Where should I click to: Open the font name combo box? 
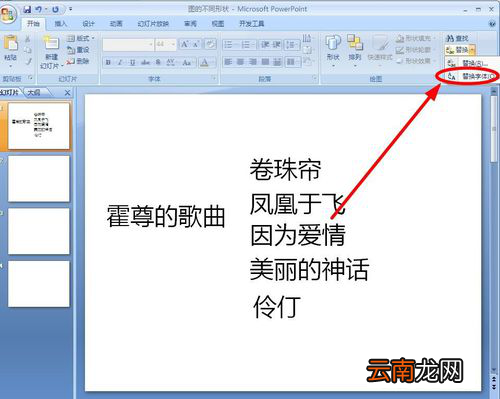click(128, 44)
